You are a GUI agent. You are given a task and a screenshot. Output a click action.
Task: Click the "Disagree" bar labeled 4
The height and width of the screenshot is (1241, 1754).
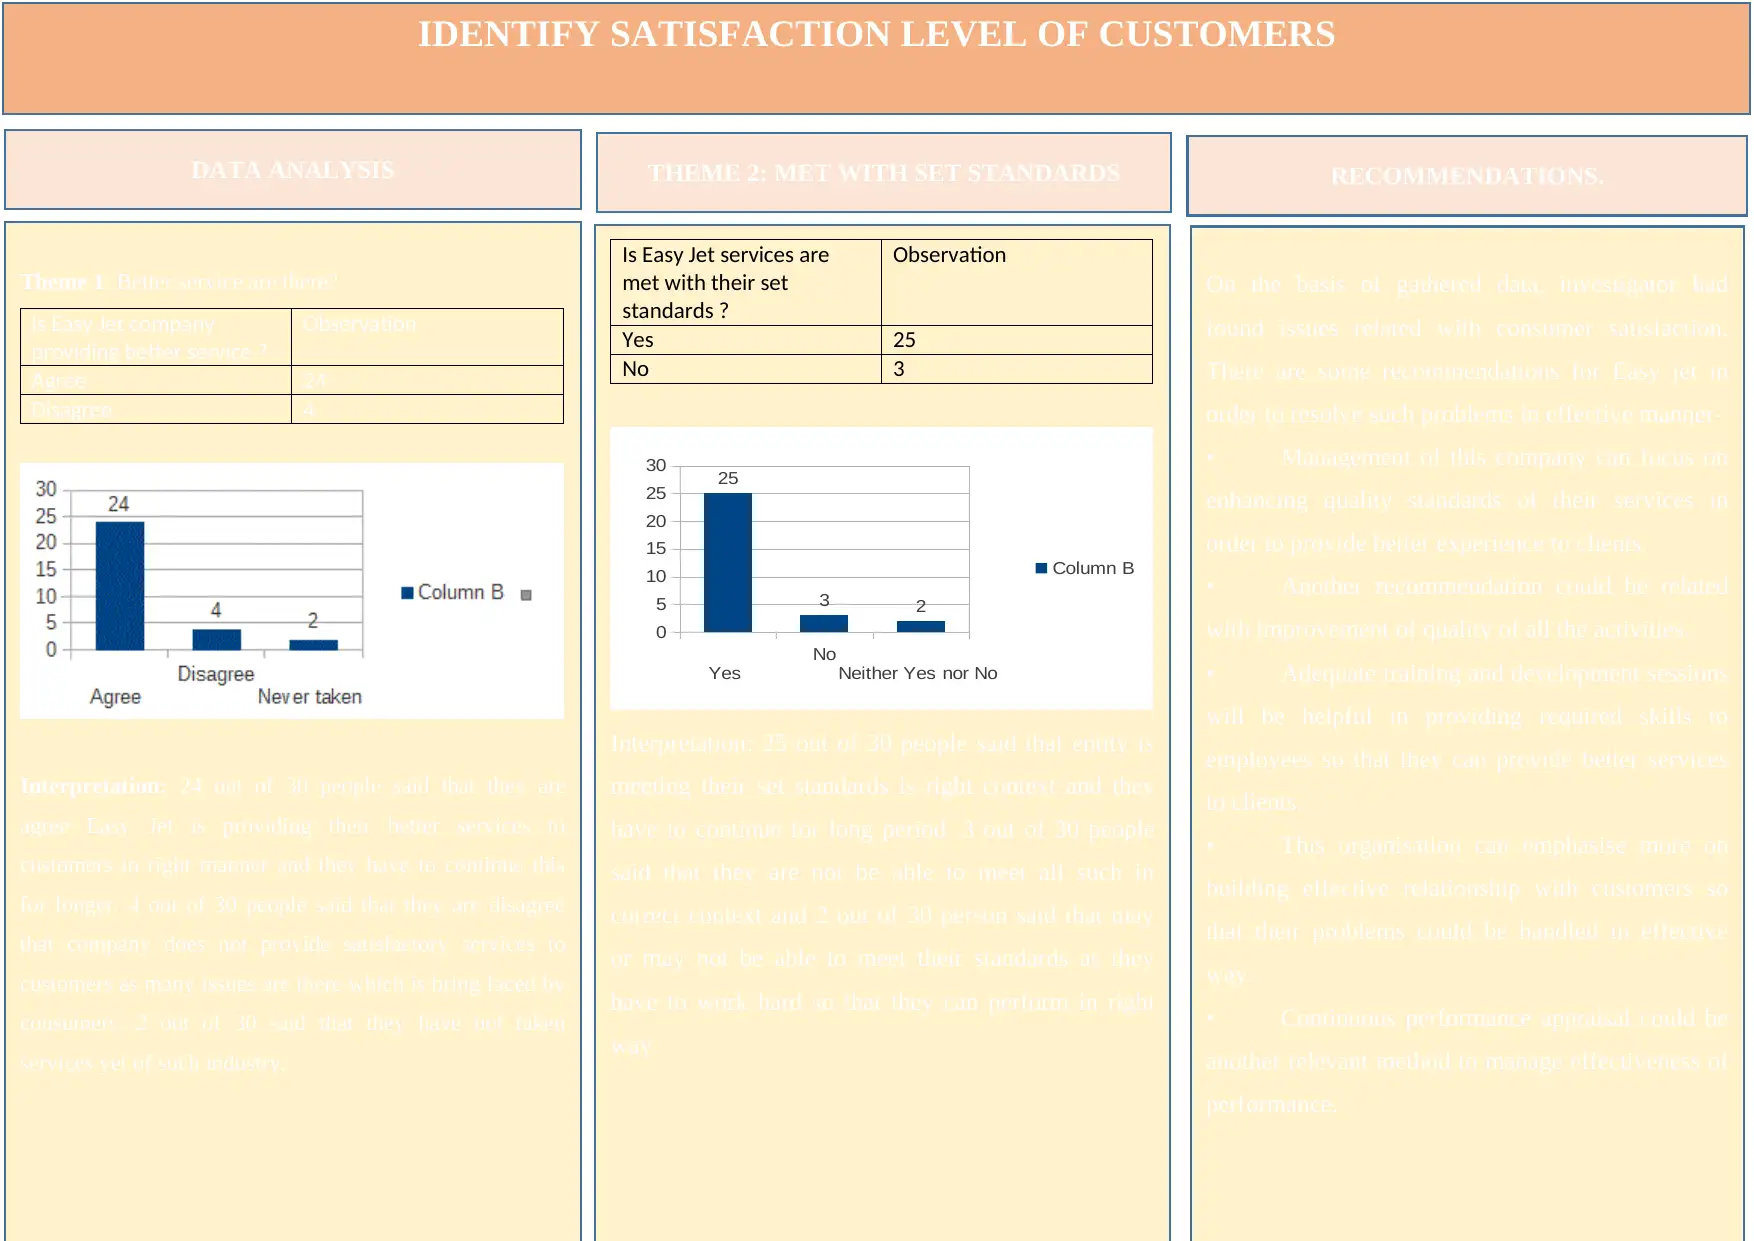pos(217,639)
